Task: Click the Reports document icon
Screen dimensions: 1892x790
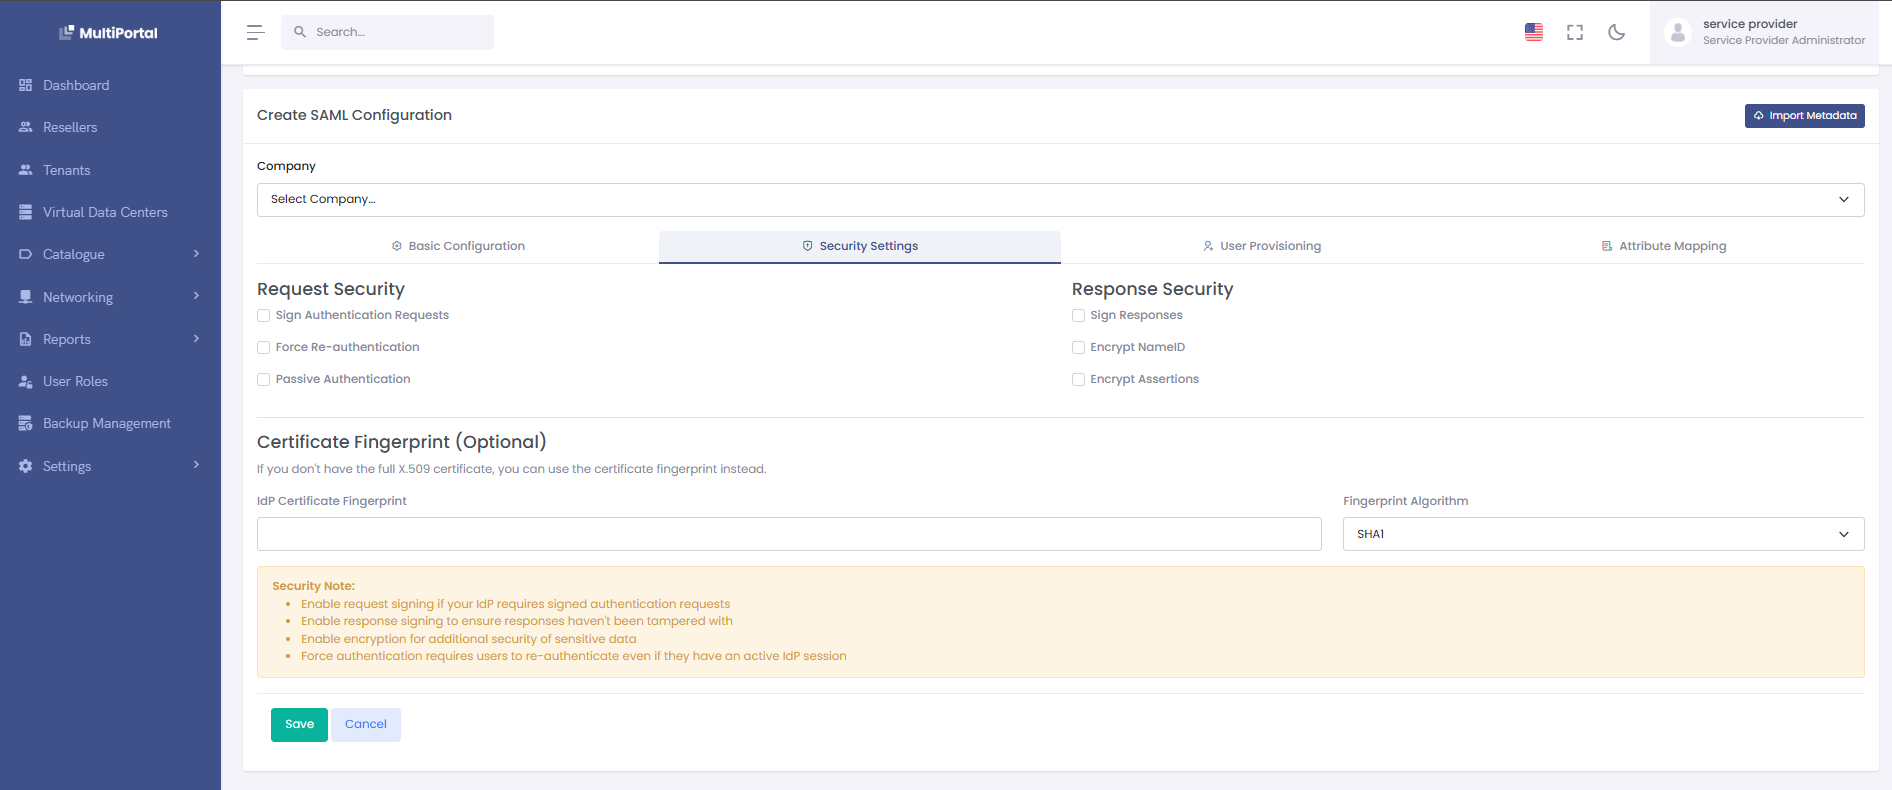Action: click(26, 339)
